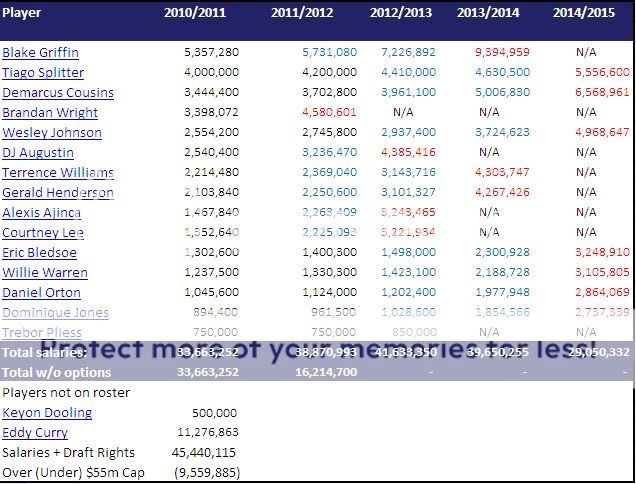
Task: Click Tiago Splitter's 4,000,000 salary
Action: (211, 72)
